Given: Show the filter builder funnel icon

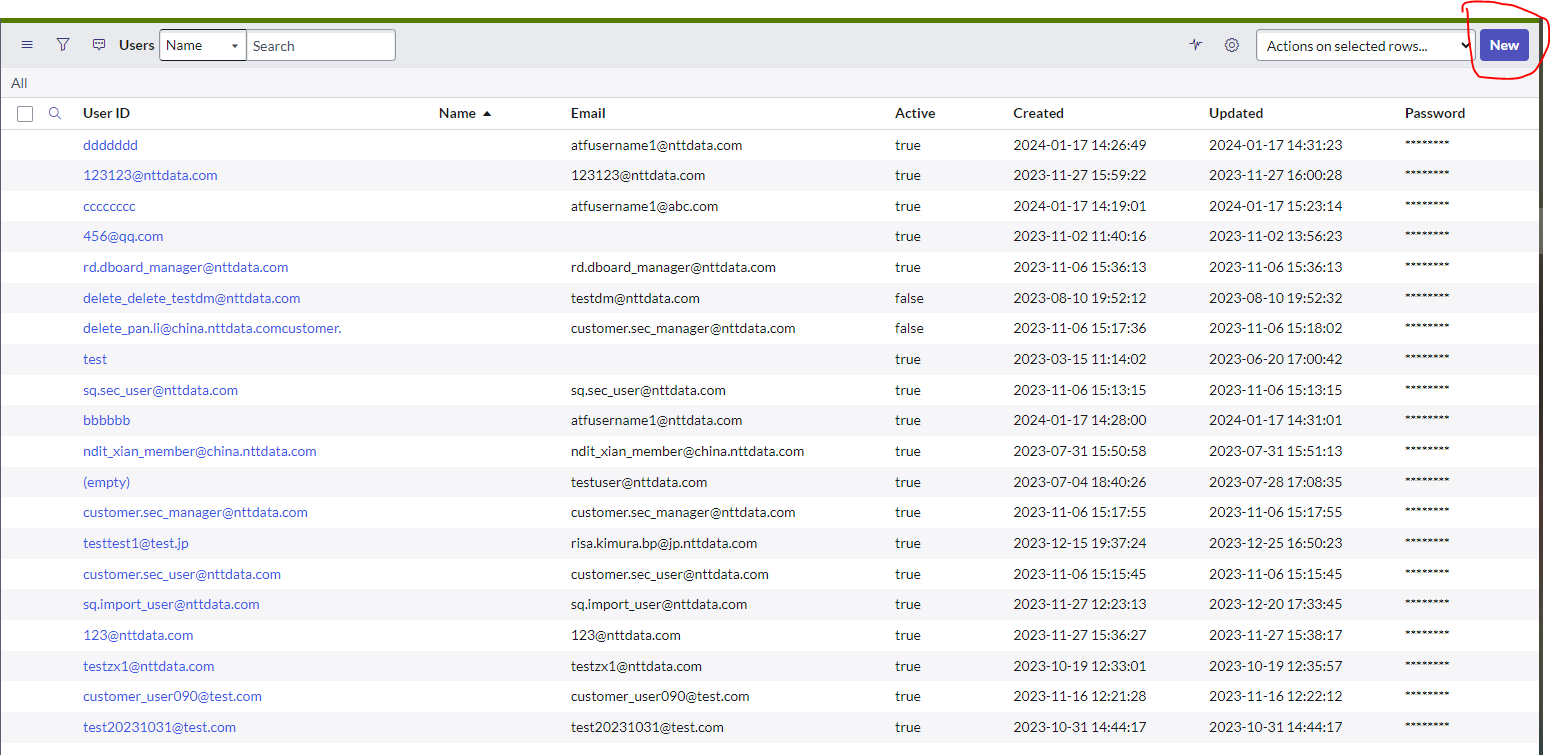Looking at the screenshot, I should click(63, 45).
